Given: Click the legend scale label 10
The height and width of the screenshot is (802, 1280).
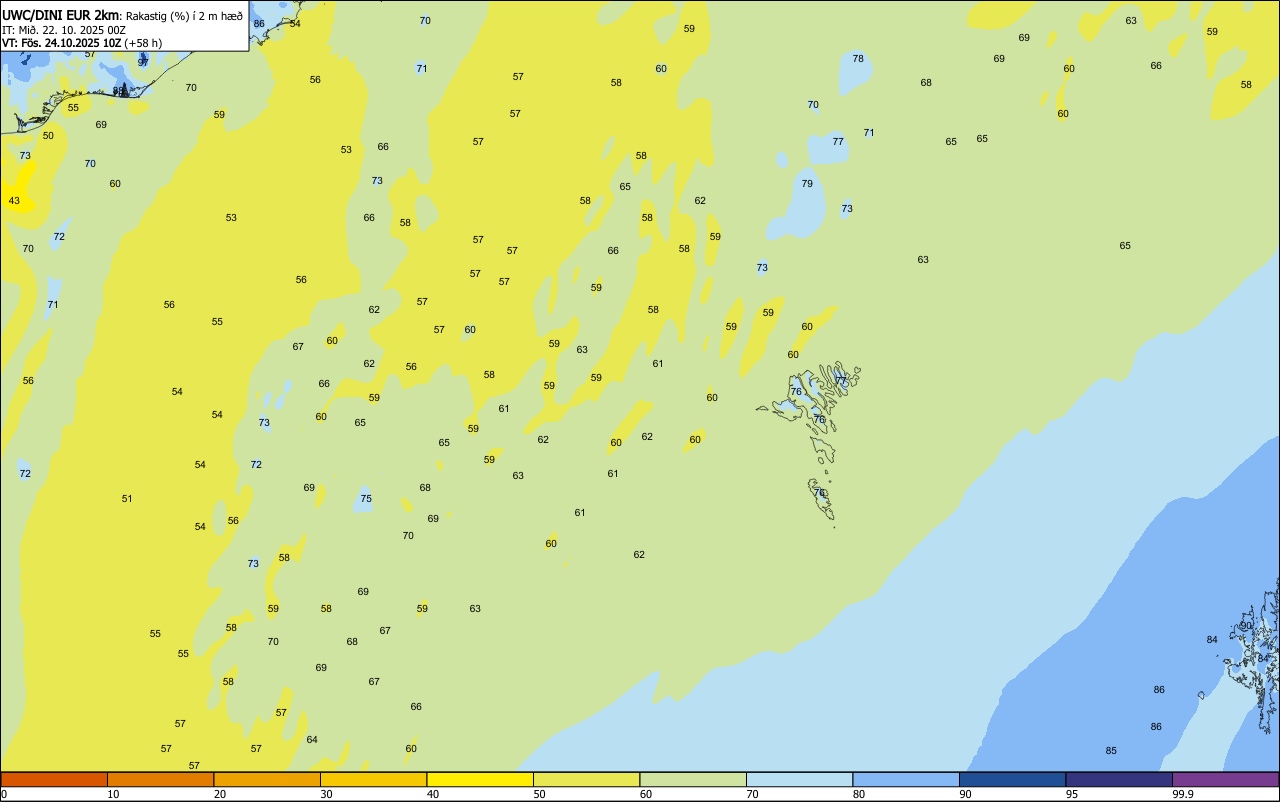Looking at the screenshot, I should 113,794.
